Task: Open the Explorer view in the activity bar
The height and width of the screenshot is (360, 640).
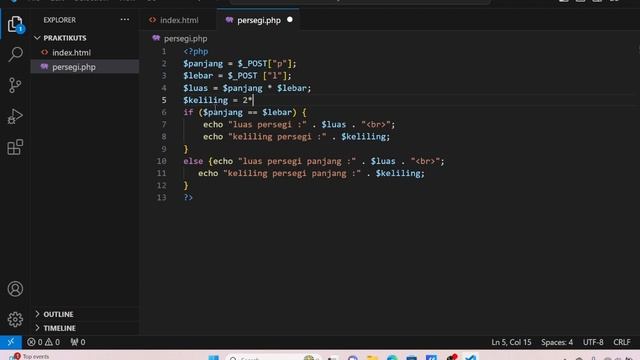Action: [x=16, y=24]
